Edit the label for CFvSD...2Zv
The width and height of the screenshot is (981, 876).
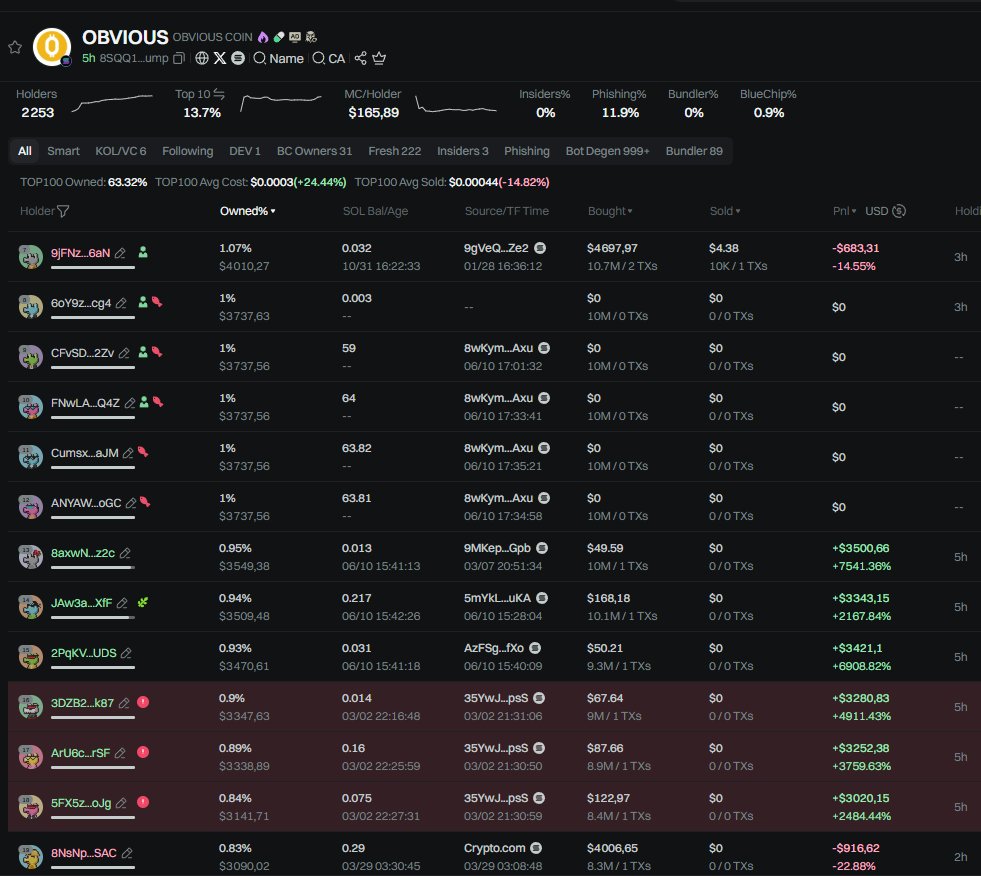click(124, 354)
